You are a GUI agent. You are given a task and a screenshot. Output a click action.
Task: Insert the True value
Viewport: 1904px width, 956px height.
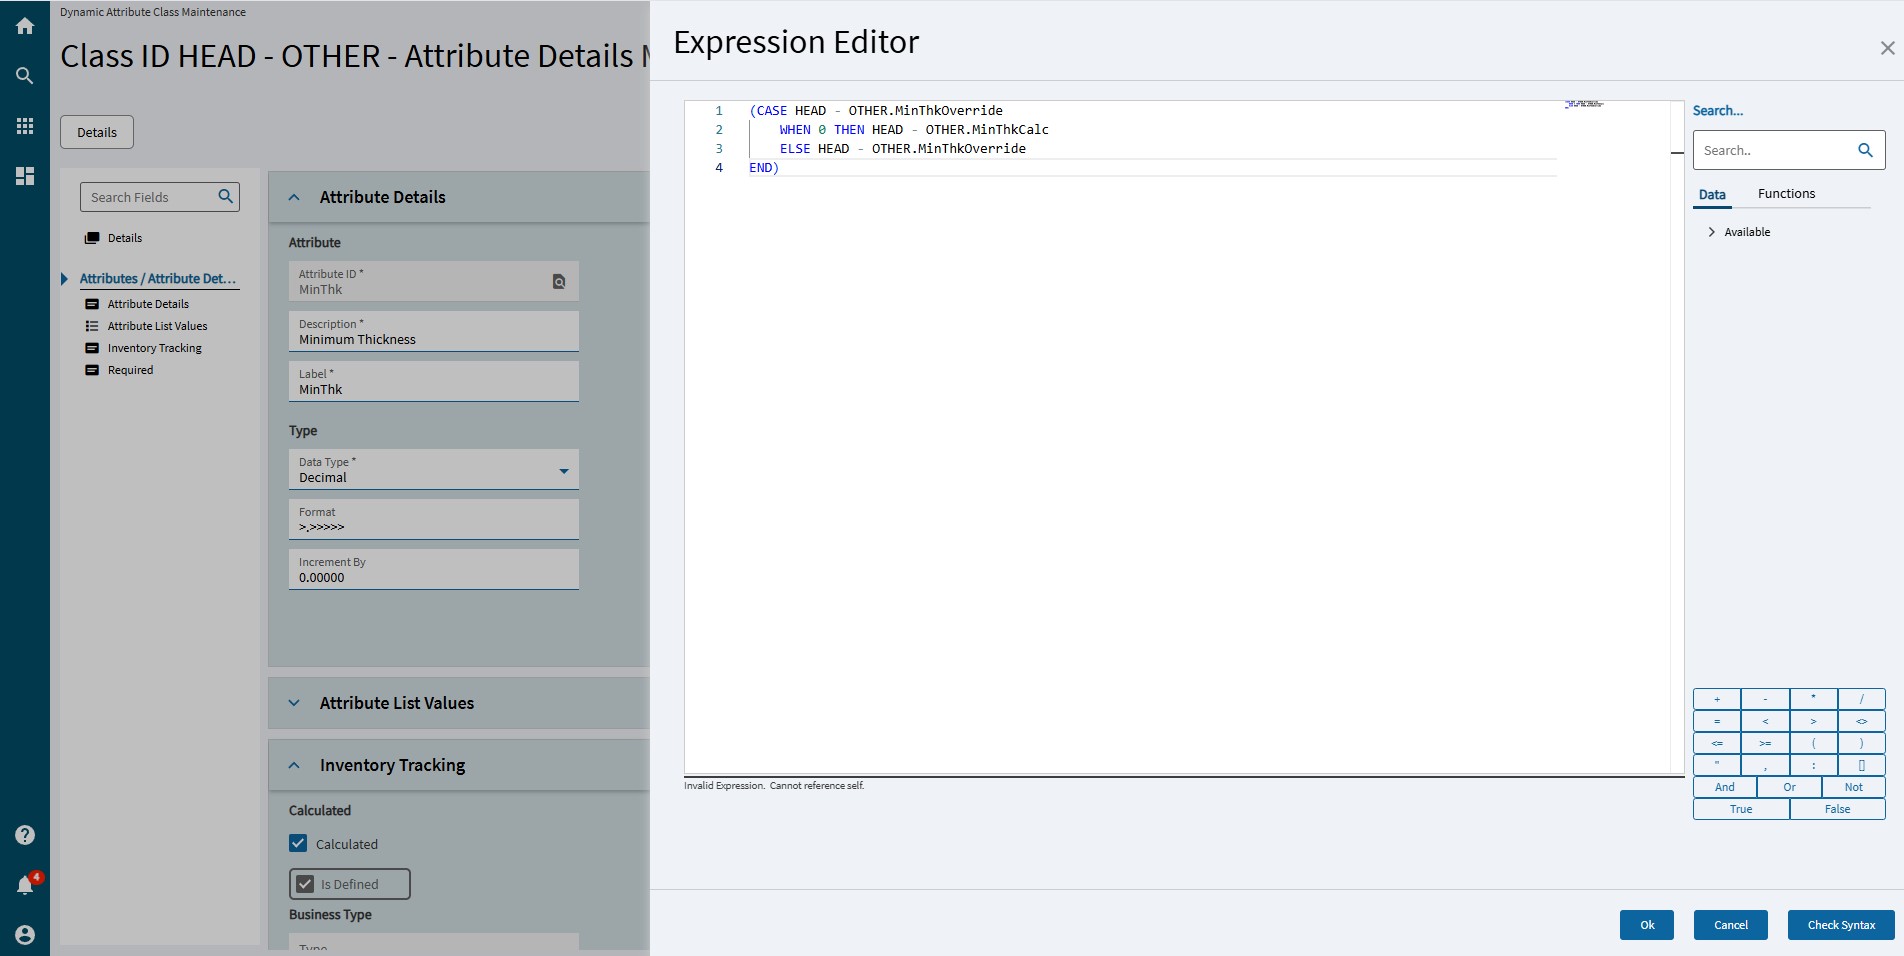pos(1741,809)
